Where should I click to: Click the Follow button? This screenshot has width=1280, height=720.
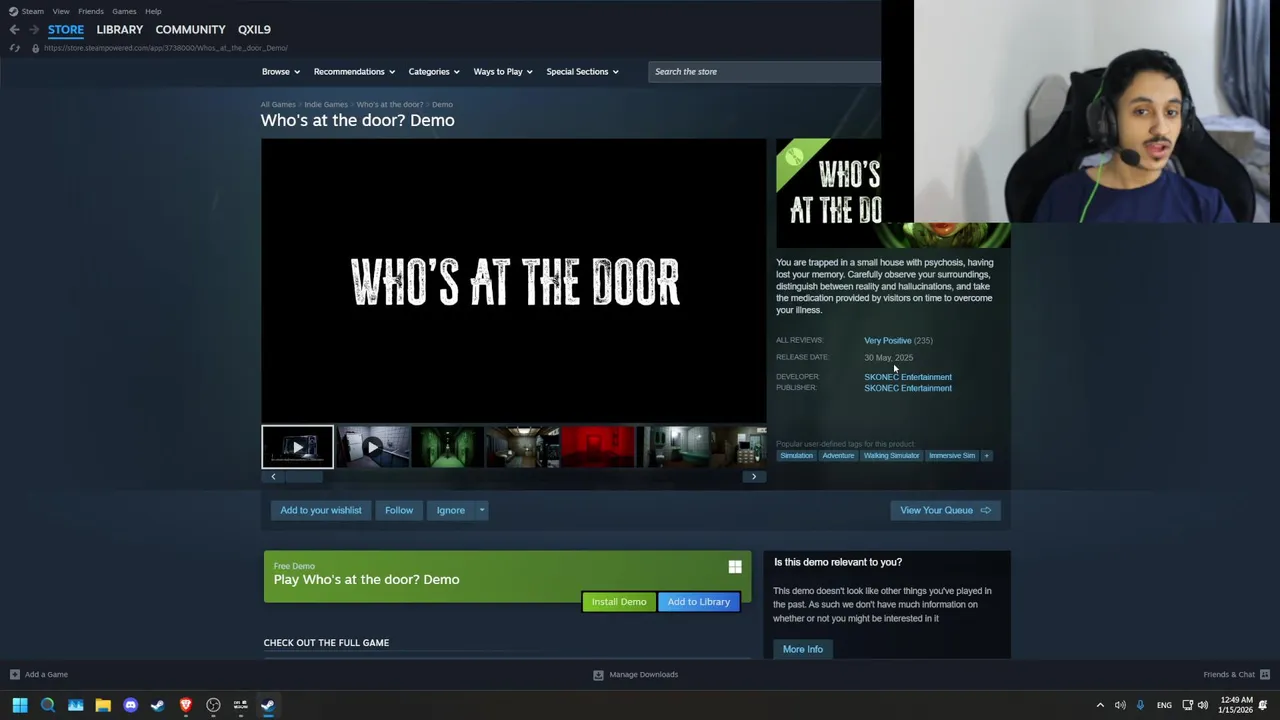point(399,510)
